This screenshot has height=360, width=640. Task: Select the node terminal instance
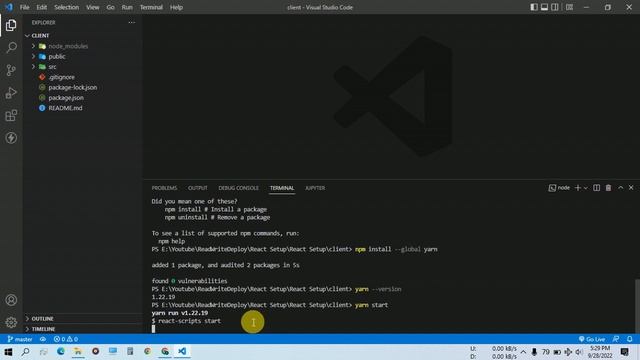click(559, 188)
